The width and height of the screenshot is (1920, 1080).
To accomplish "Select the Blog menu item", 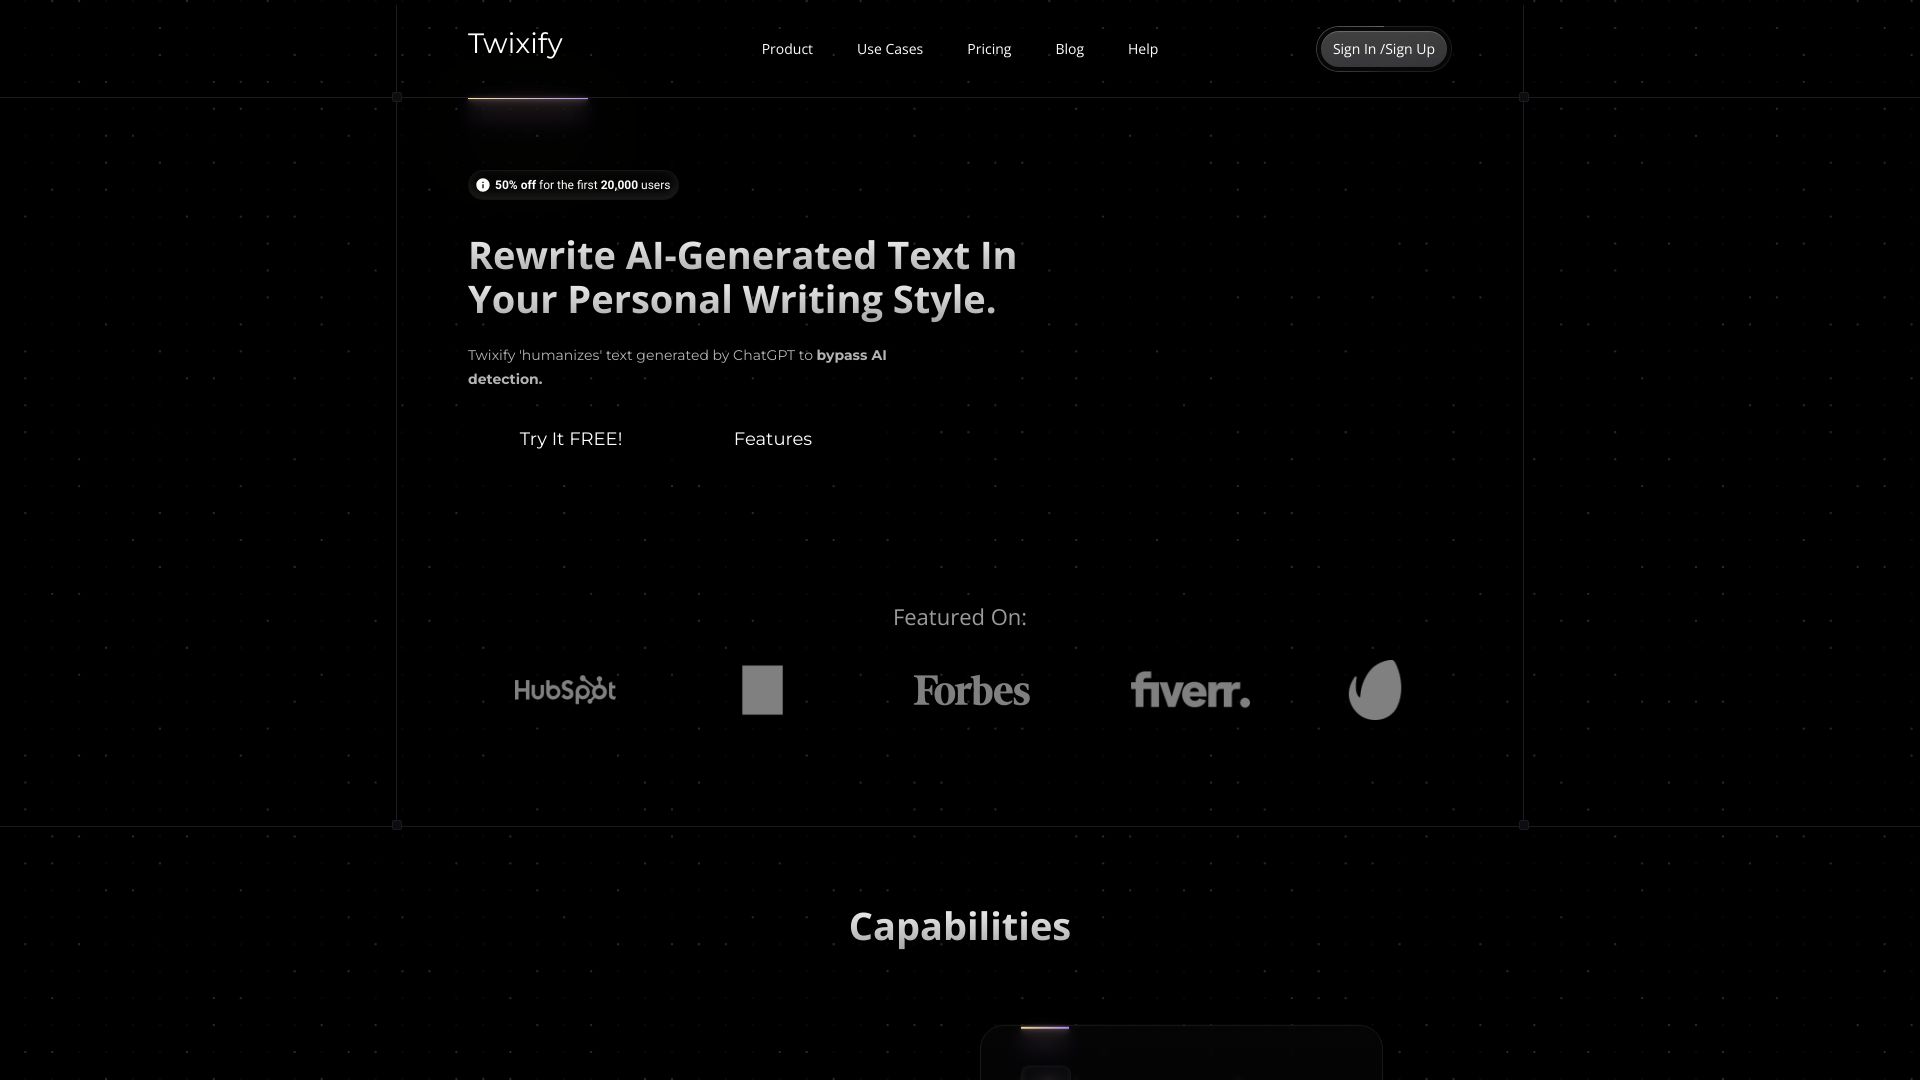I will 1069,49.
